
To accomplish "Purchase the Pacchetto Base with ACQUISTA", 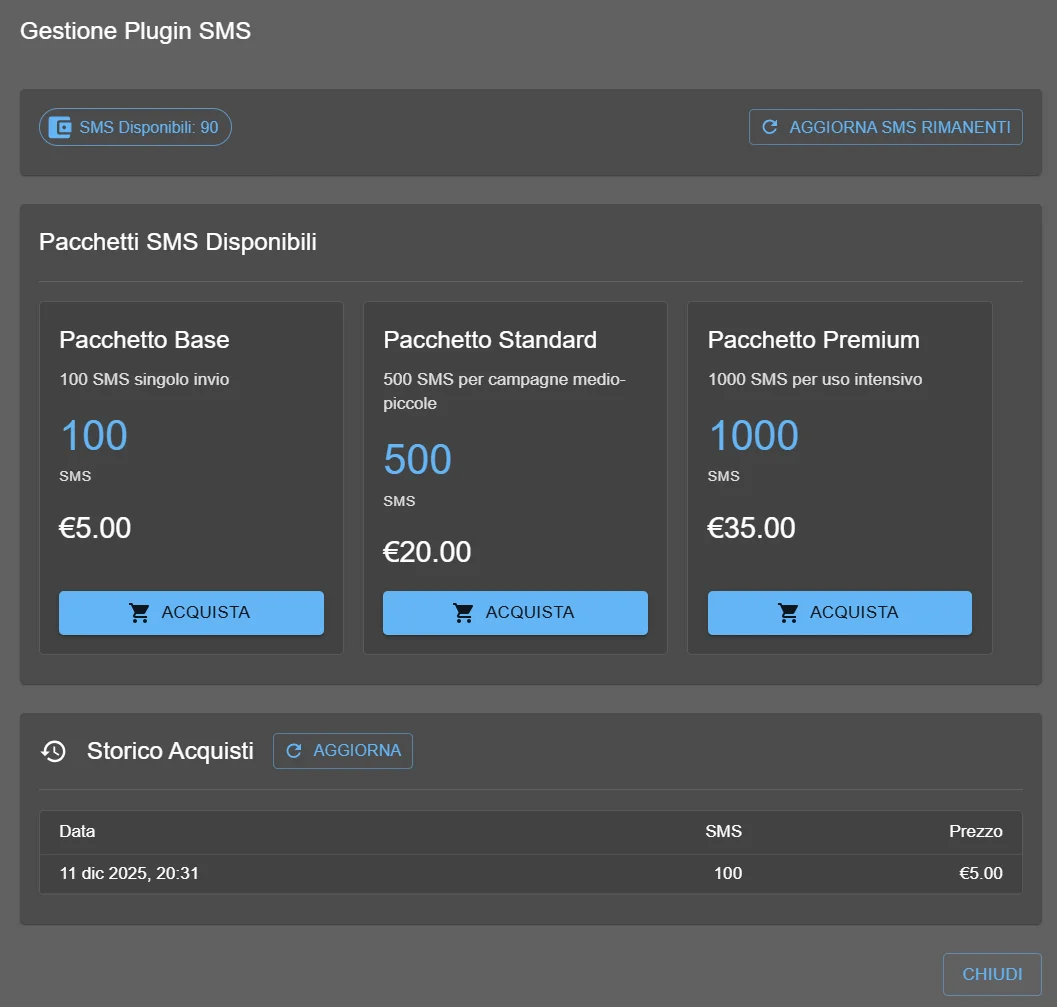I will coord(191,612).
